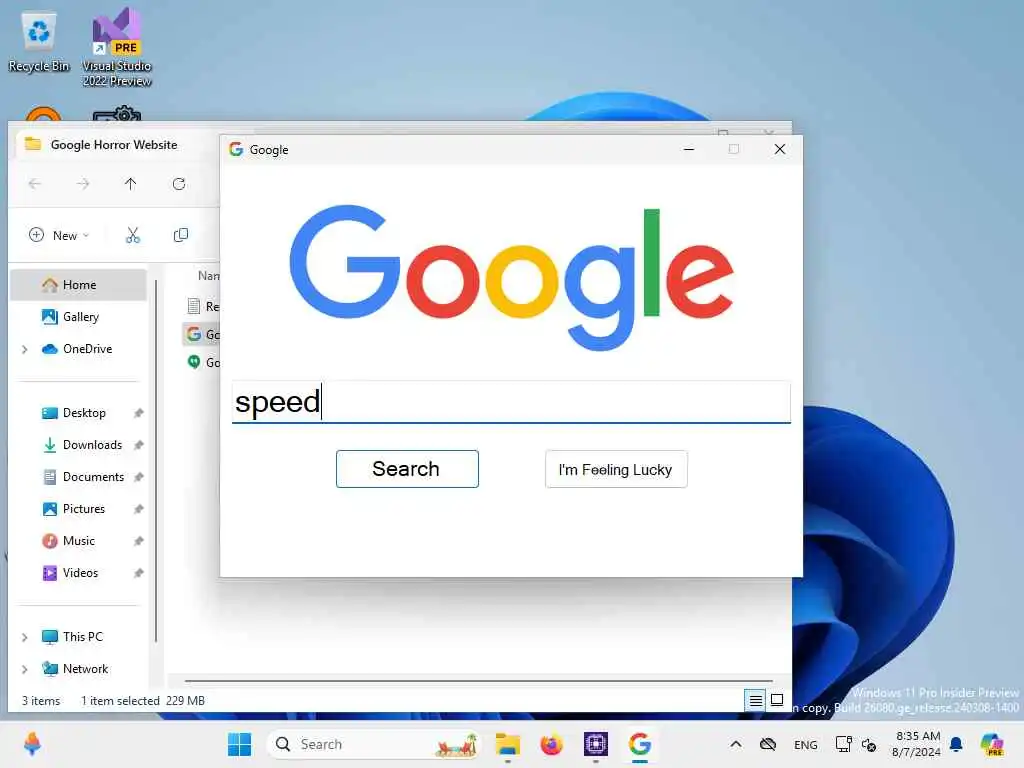Select the text file starting with Re

coord(202,306)
